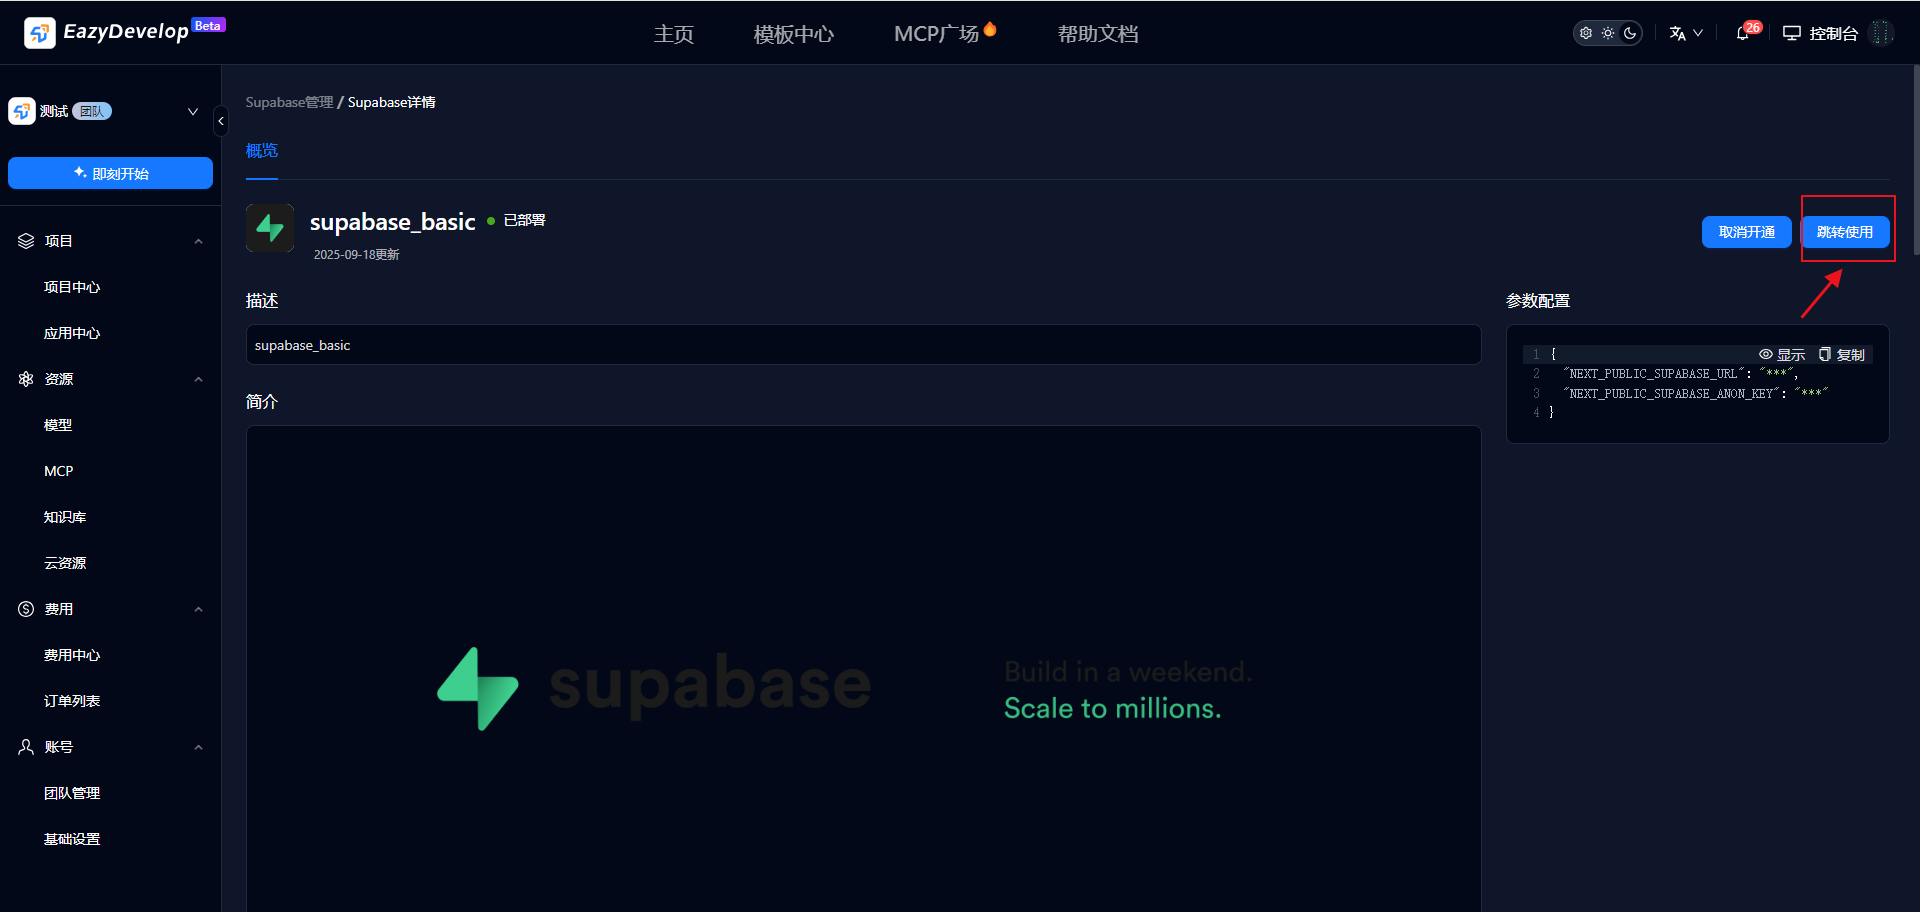This screenshot has width=1920, height=912.
Task: Open 模板中心 in the top navigation
Action: coord(793,34)
